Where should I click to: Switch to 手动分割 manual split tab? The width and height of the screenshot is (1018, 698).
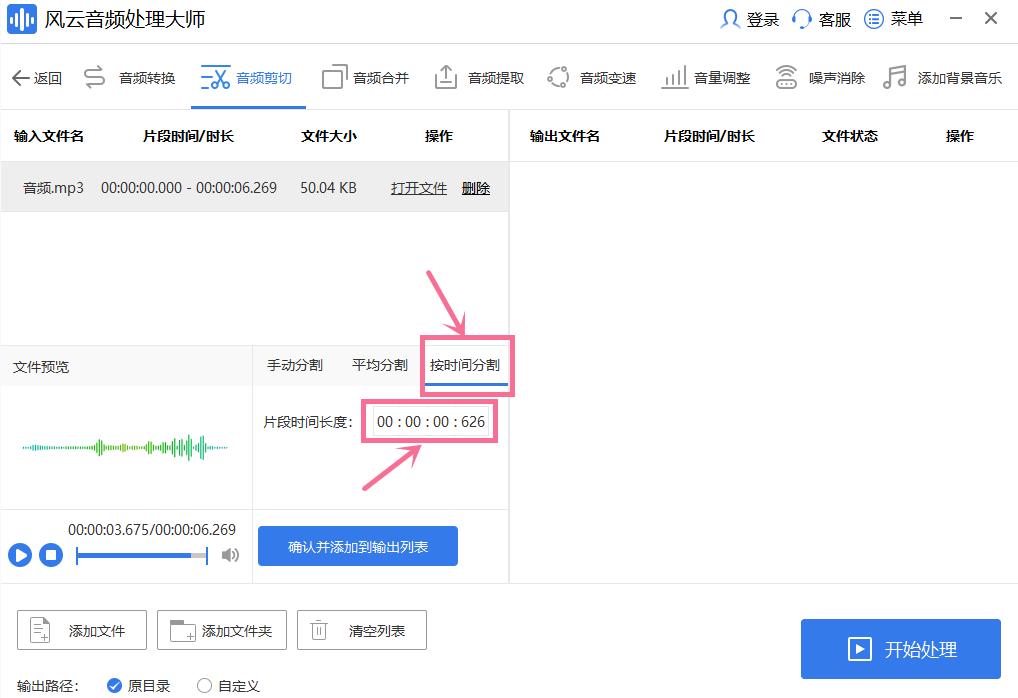pos(295,366)
